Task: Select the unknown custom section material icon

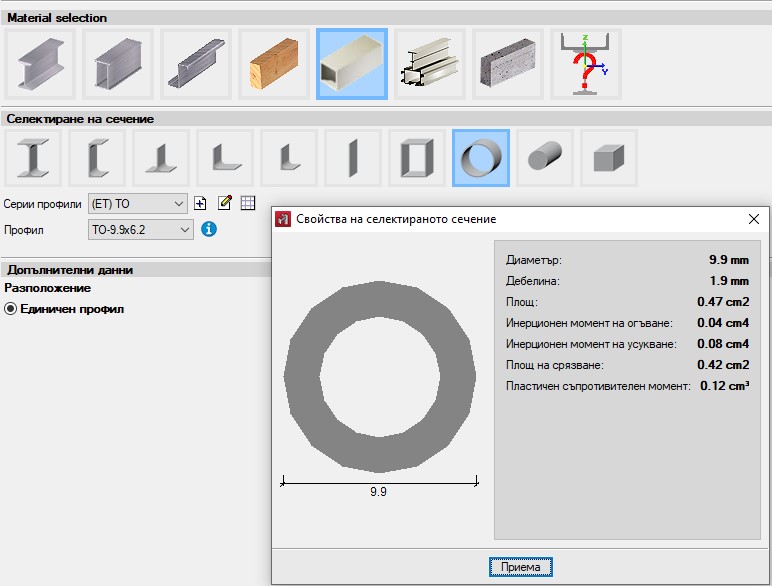Action: (x=586, y=64)
